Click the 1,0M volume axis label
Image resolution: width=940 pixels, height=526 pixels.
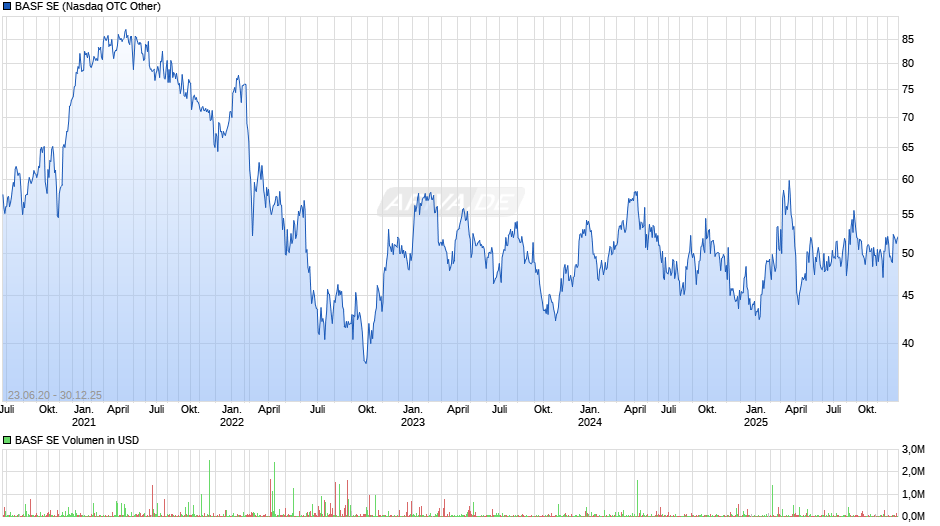coord(913,494)
